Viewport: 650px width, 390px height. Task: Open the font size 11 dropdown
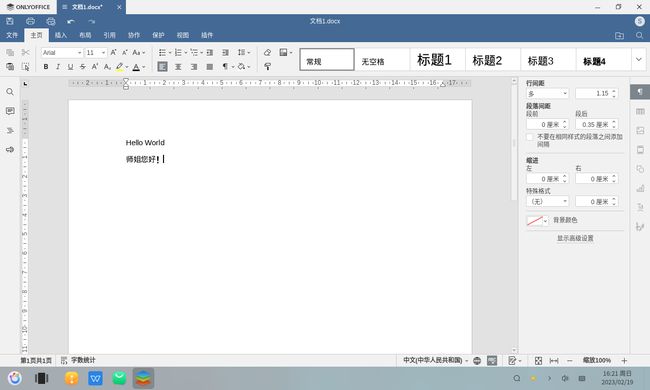coord(103,53)
